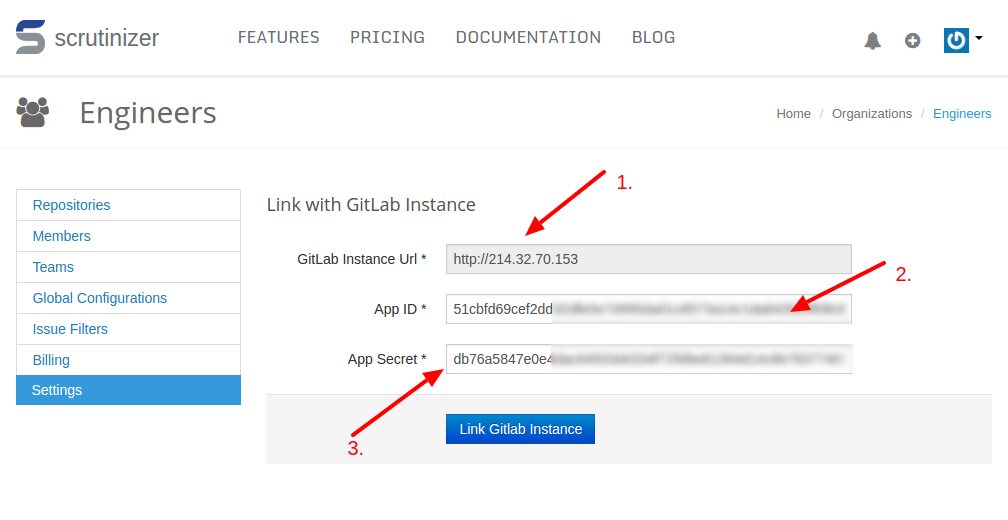Click the Link Gitlab Instance button
The image size is (1008, 520).
click(520, 429)
